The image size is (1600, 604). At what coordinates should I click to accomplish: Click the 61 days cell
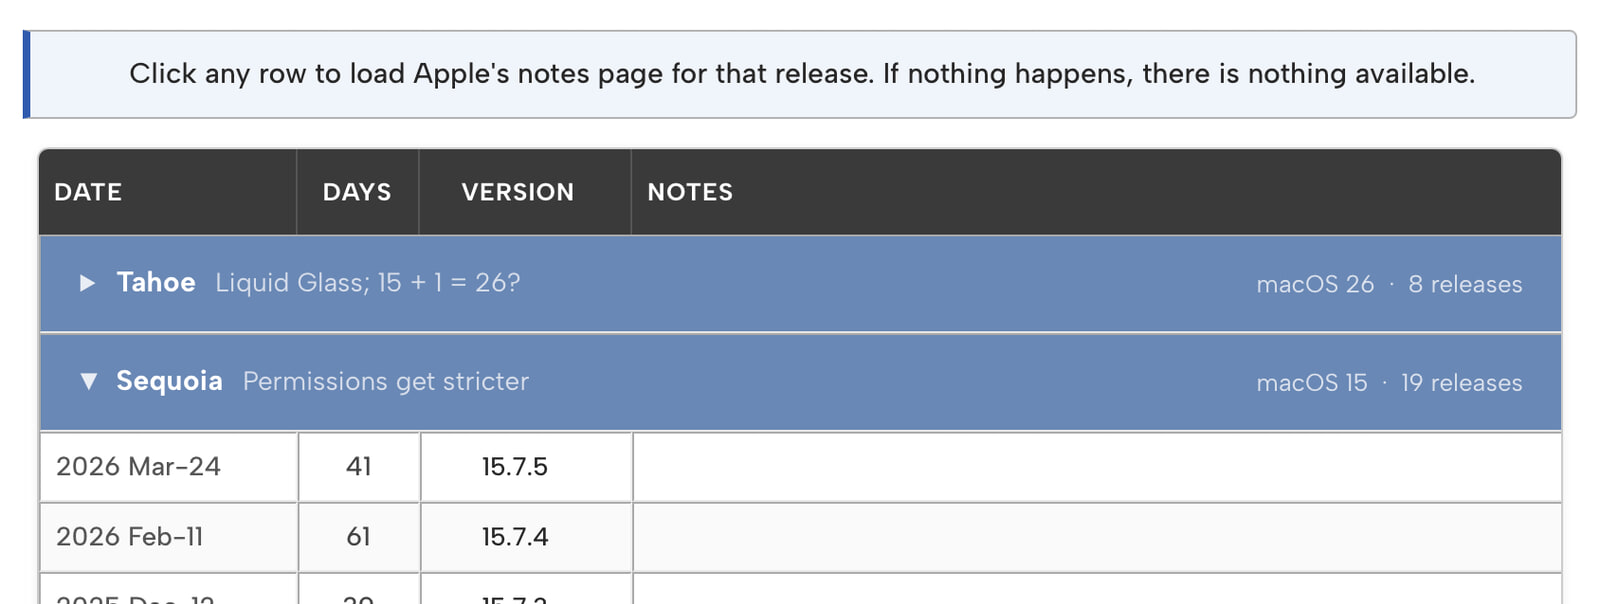[358, 536]
